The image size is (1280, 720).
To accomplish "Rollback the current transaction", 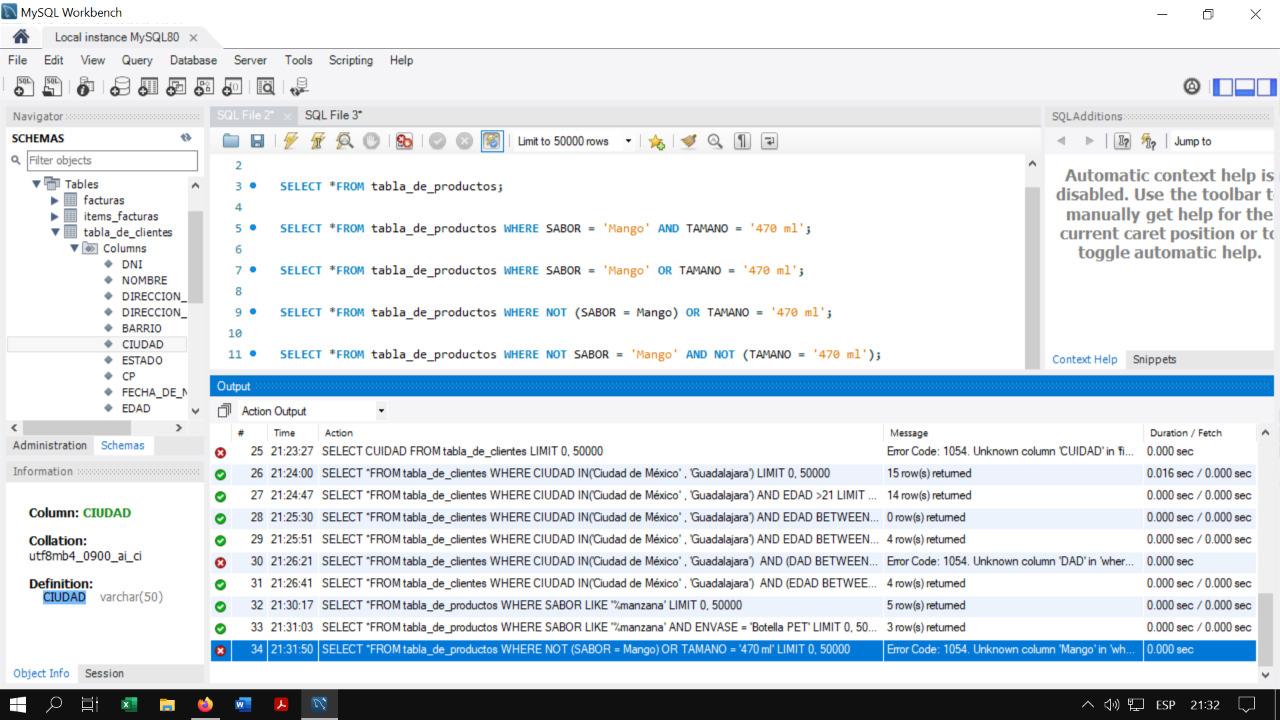I will [x=464, y=141].
